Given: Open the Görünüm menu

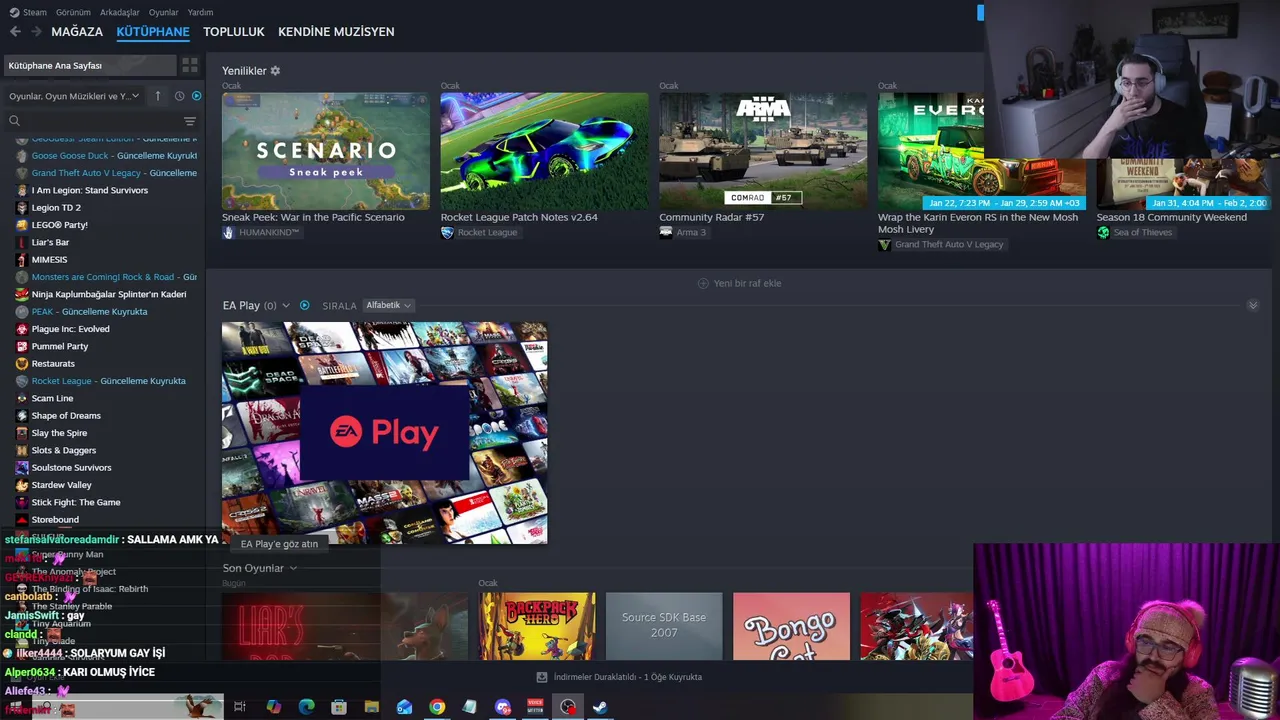Looking at the screenshot, I should pos(73,12).
